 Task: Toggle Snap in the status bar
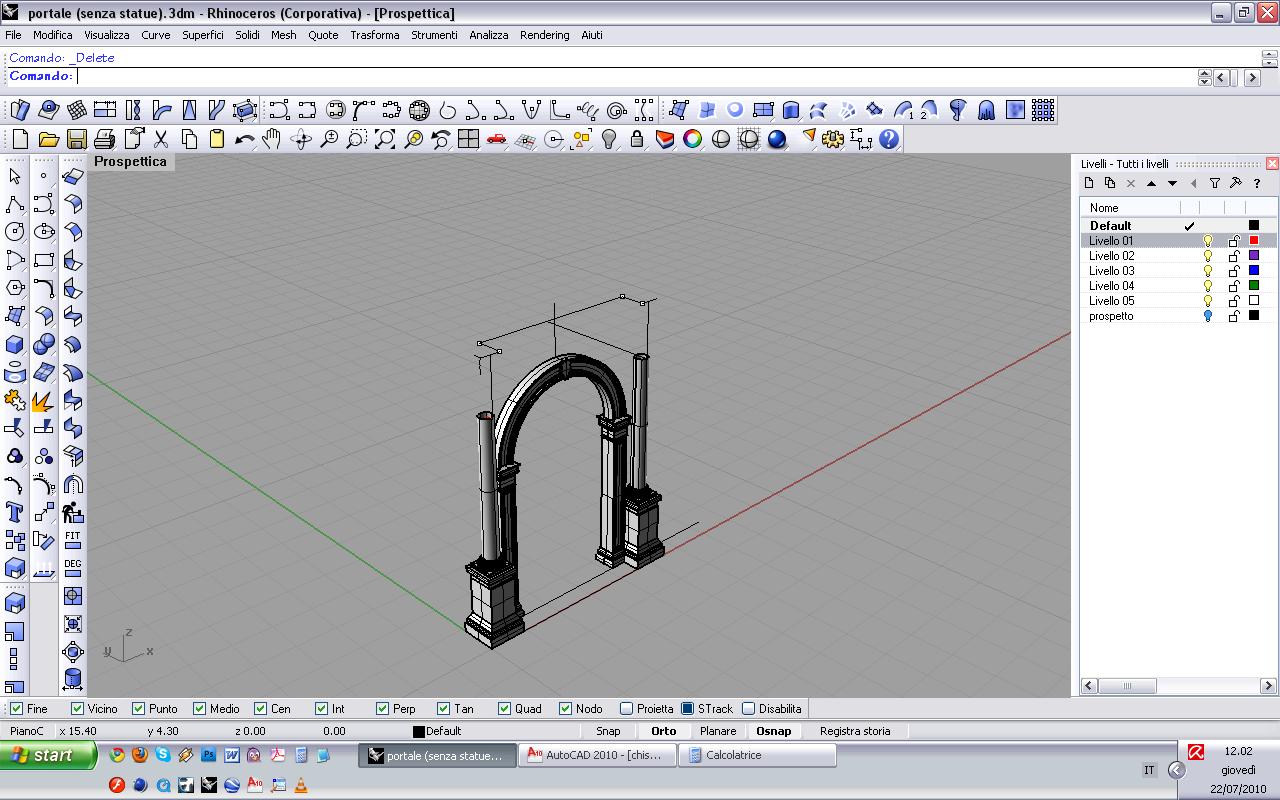pyautogui.click(x=608, y=731)
